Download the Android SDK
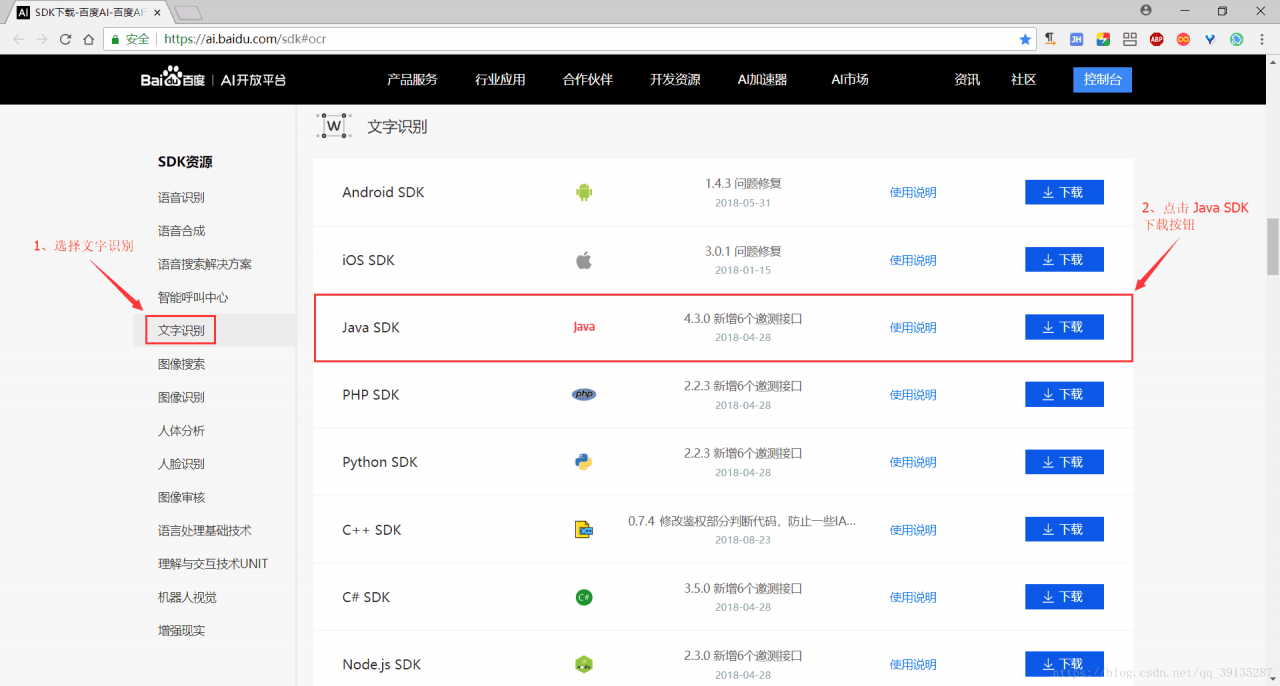The height and width of the screenshot is (686, 1280). [x=1064, y=192]
